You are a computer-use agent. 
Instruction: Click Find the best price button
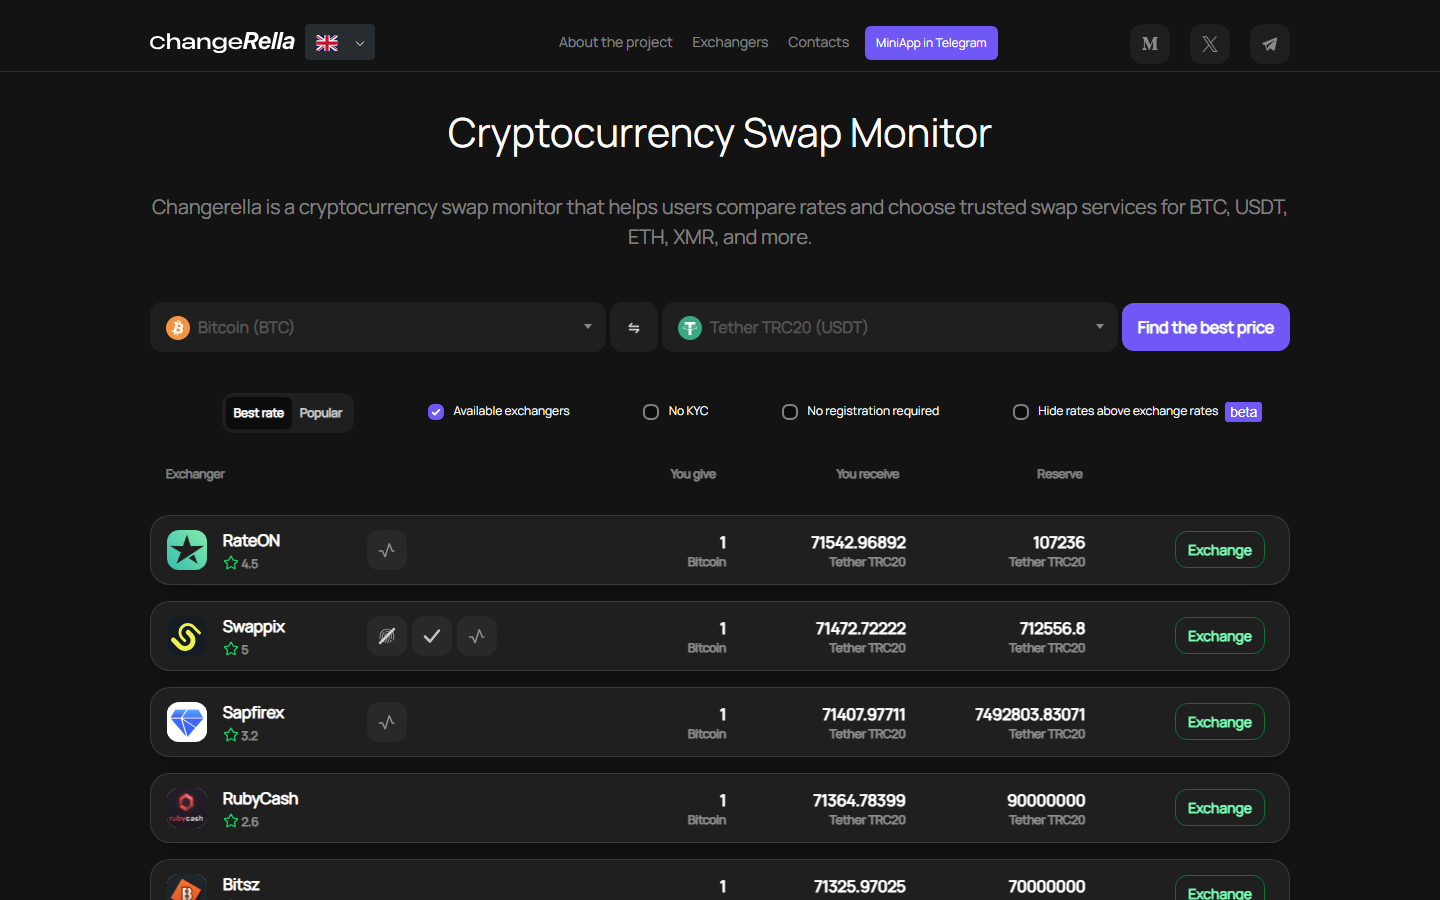coord(1206,327)
